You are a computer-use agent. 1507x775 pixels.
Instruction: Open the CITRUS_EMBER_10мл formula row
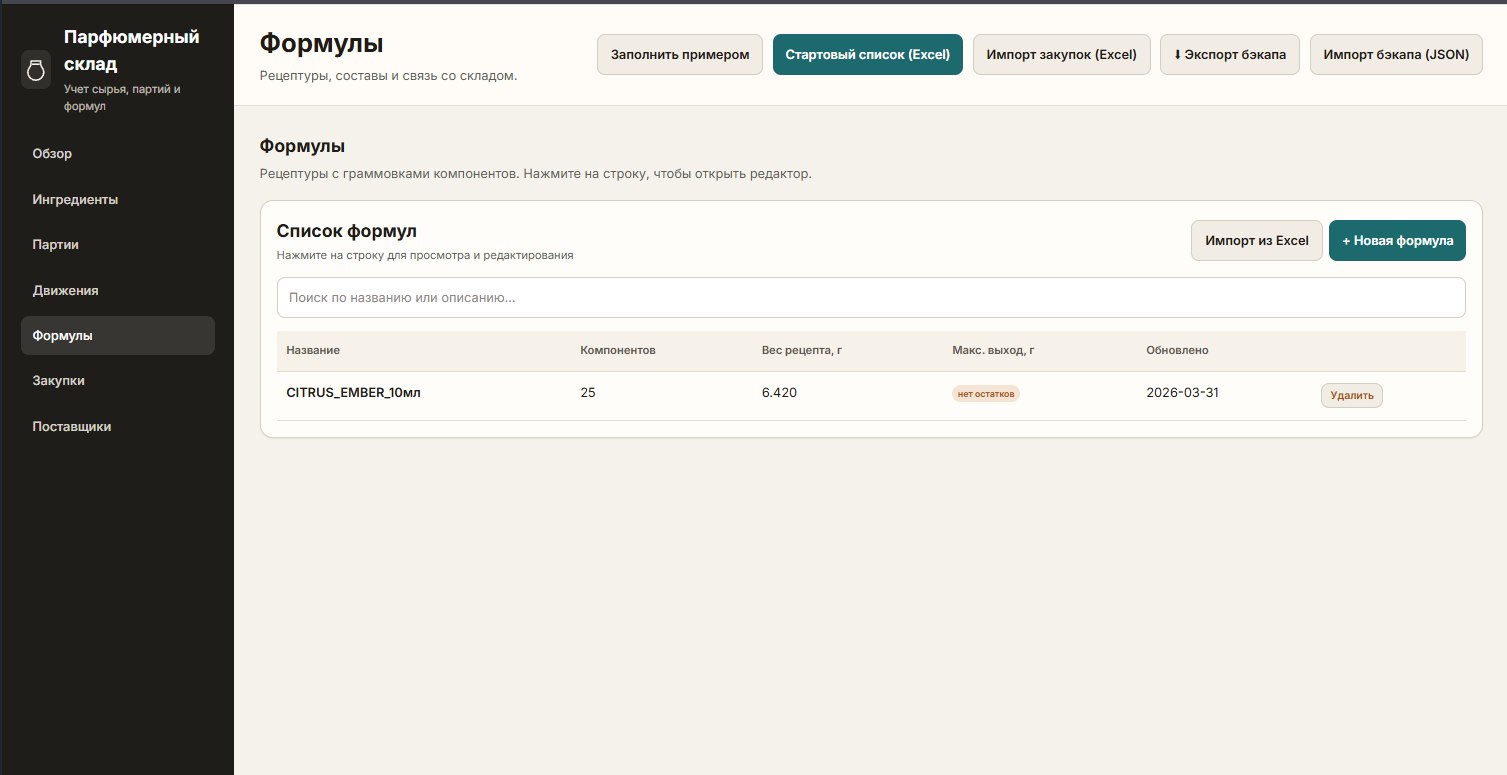pyautogui.click(x=353, y=393)
